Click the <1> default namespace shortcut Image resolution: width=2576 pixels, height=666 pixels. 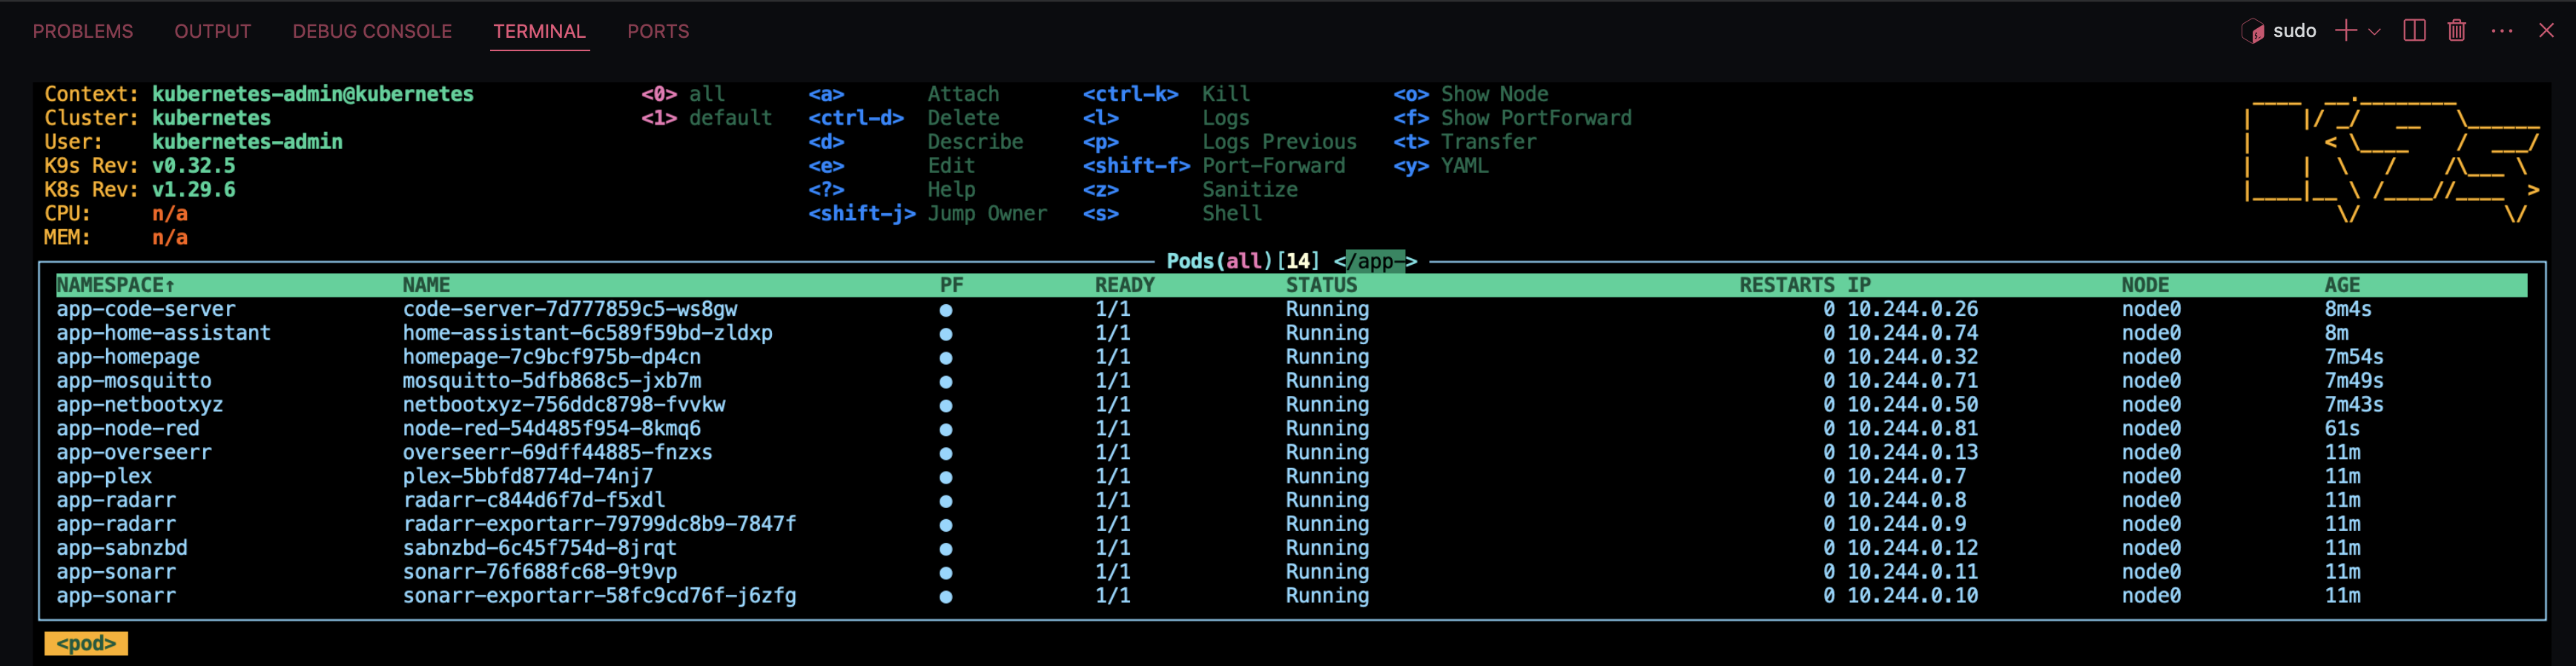(707, 118)
